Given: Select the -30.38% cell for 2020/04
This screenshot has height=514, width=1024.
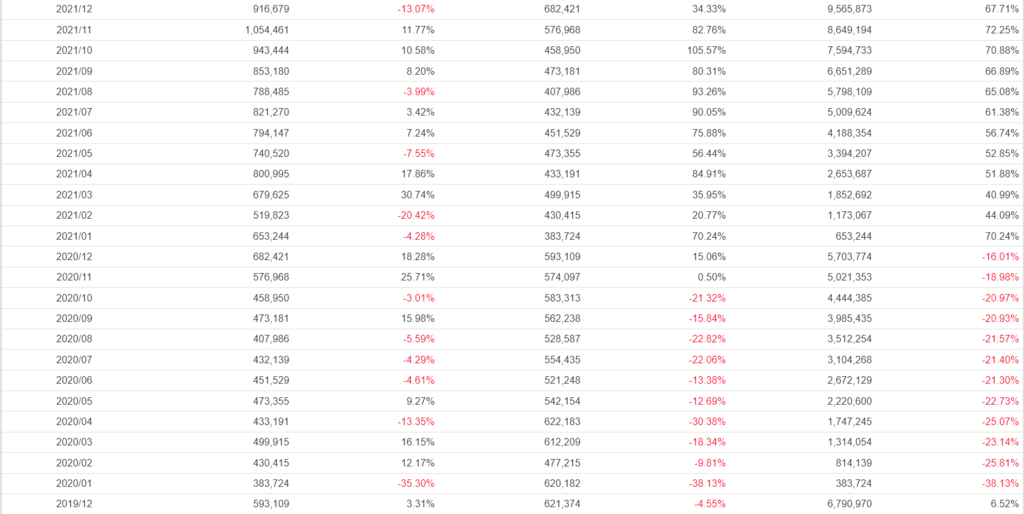Looking at the screenshot, I should coord(707,421).
